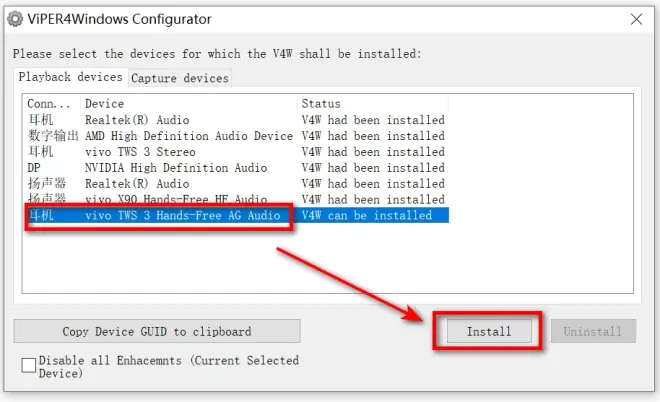This screenshot has height=402, width=660.
Task: Switch to the Capture devices tab
Action: click(180, 78)
